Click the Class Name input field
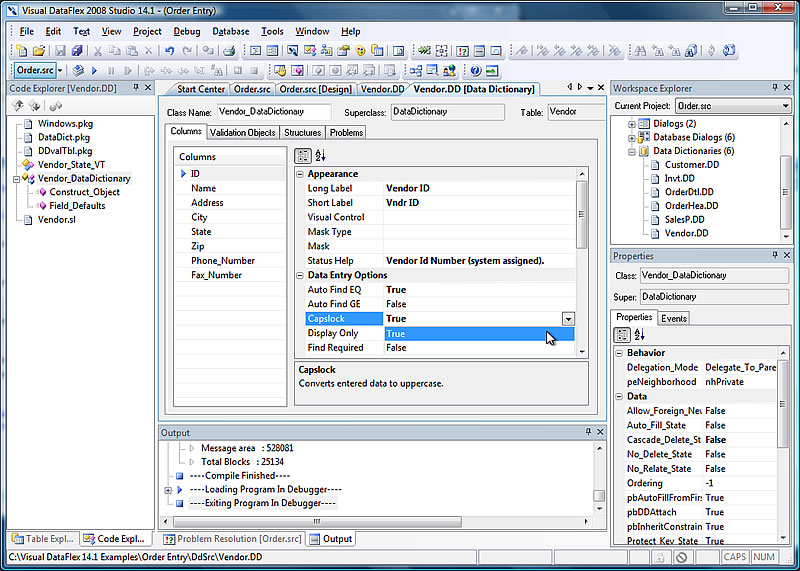The image size is (800, 571). (x=272, y=112)
